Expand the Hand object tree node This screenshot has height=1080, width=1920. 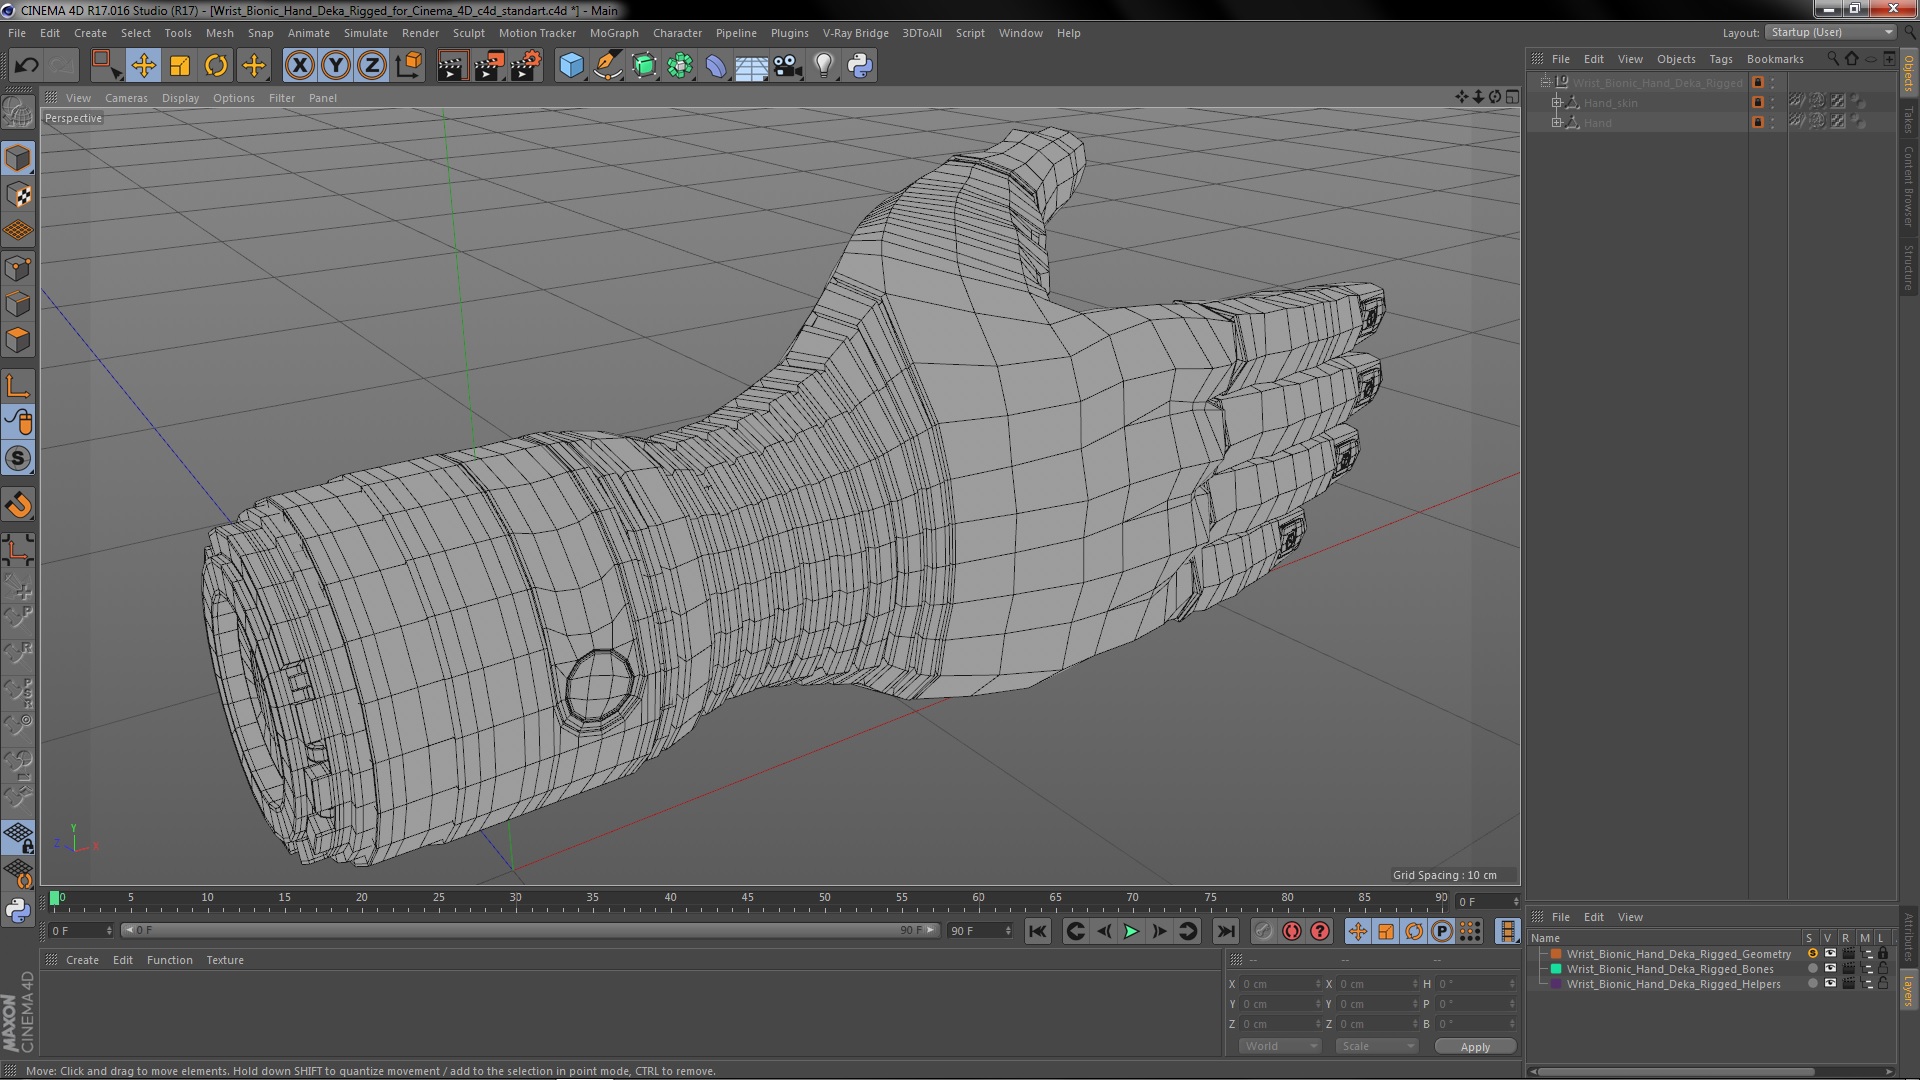(x=1556, y=123)
